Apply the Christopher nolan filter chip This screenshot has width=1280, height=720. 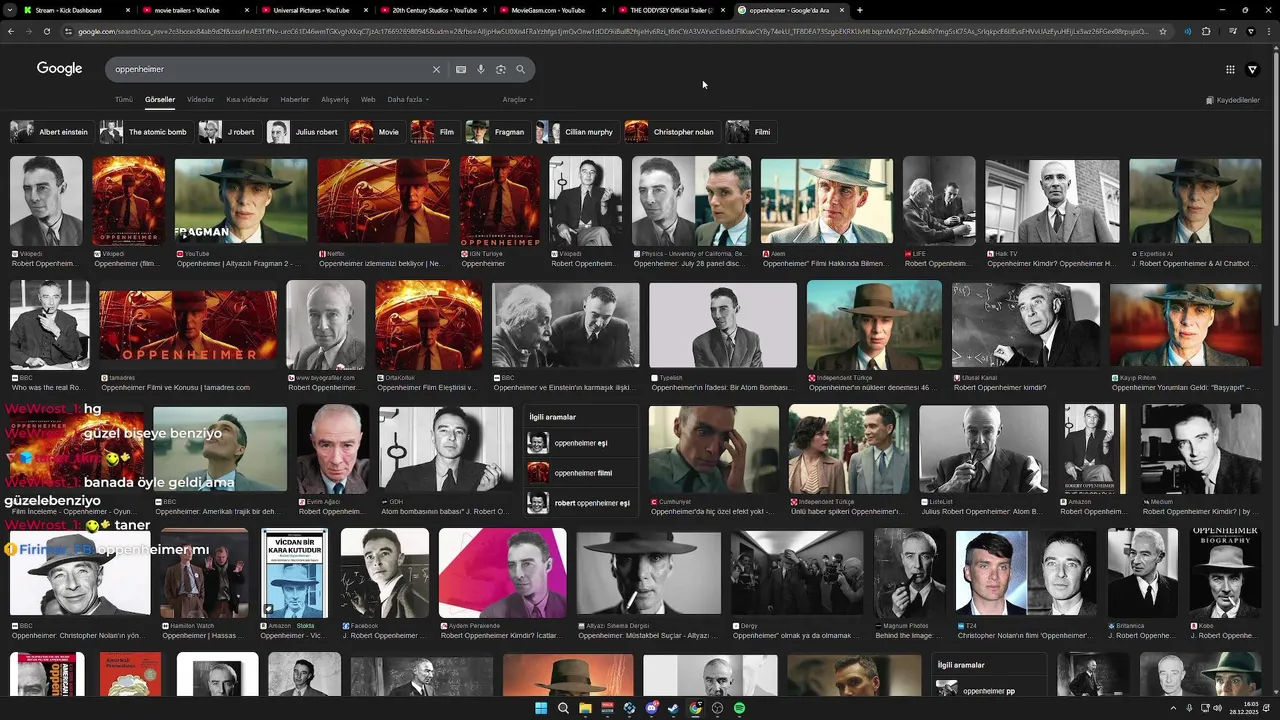[x=671, y=132]
